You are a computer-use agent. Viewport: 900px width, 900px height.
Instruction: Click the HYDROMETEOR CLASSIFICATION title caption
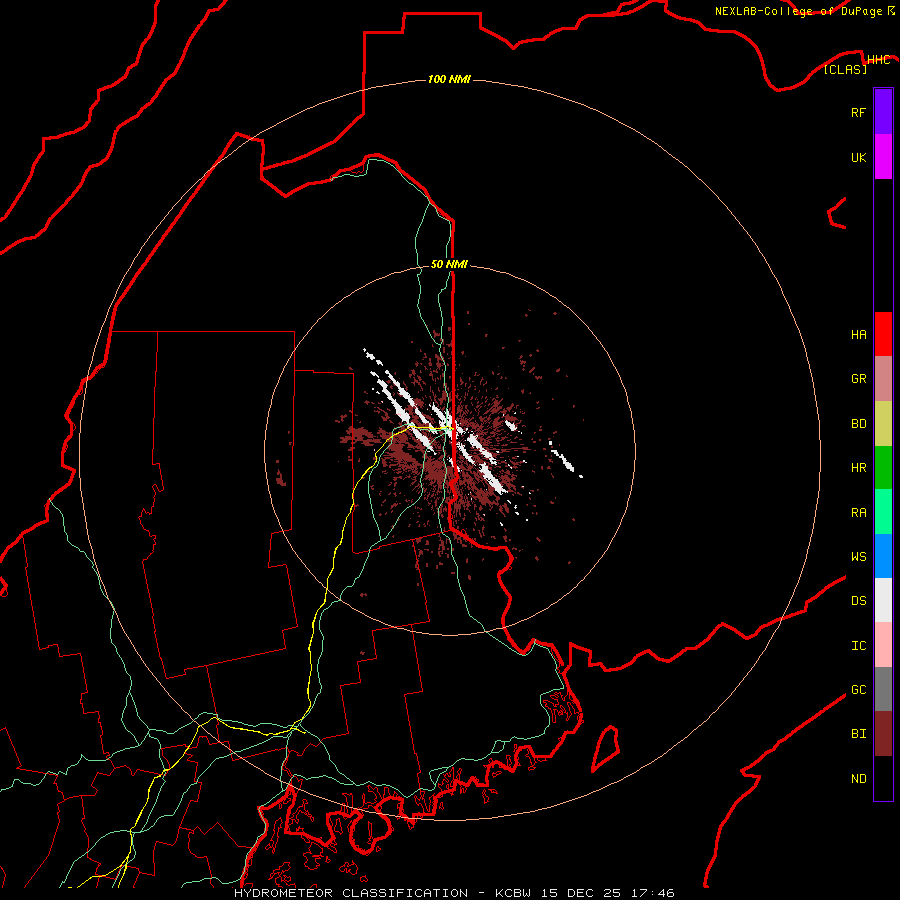351,893
